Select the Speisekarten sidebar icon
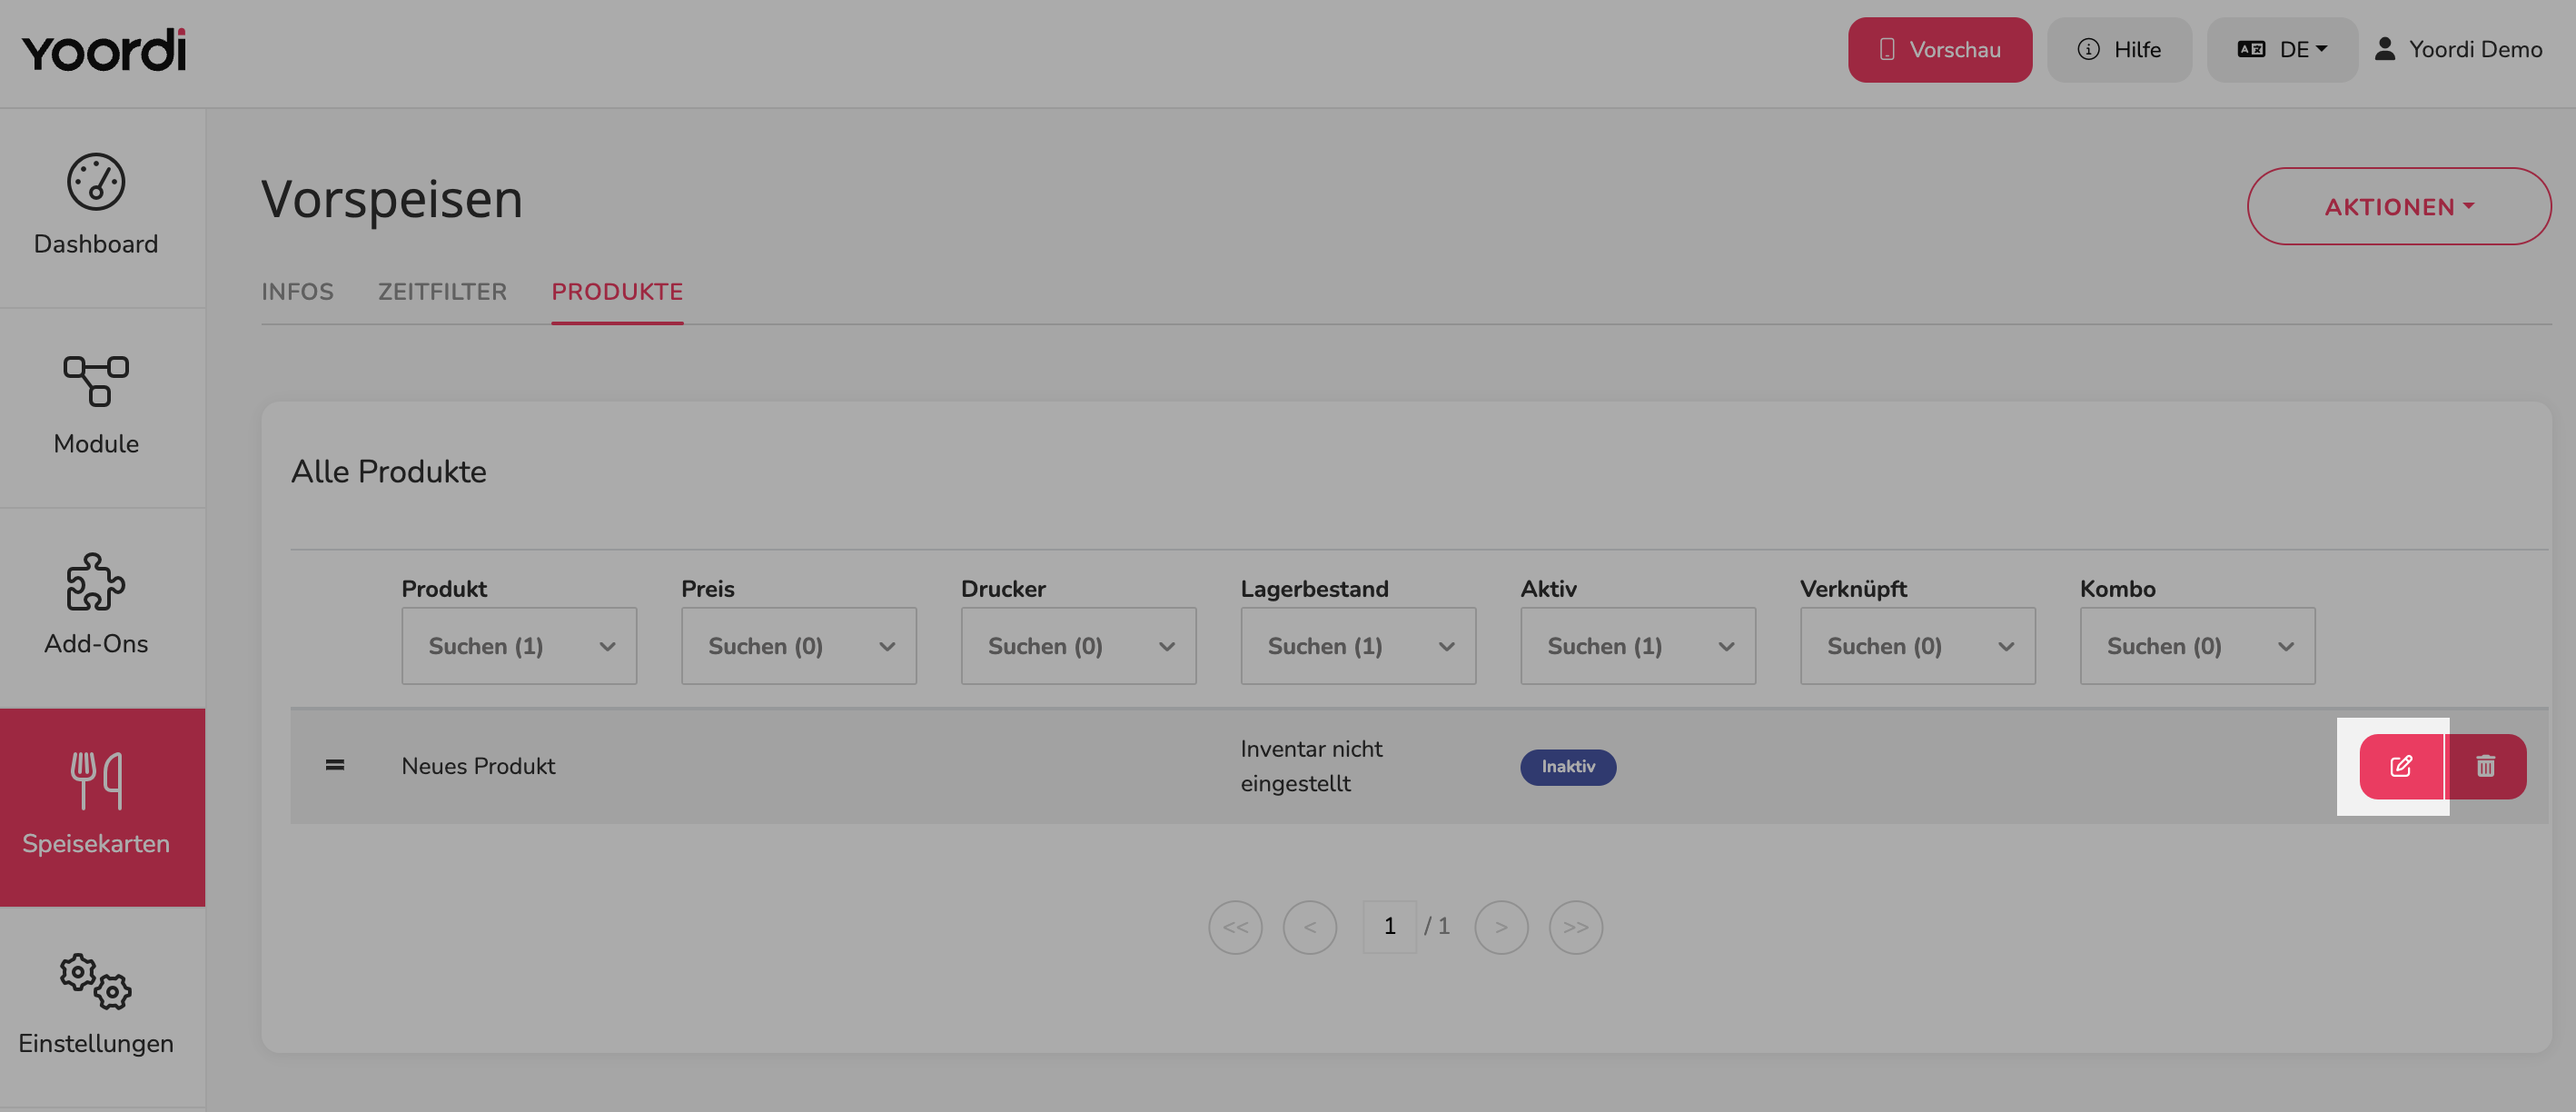The image size is (2576, 1112). [x=96, y=781]
